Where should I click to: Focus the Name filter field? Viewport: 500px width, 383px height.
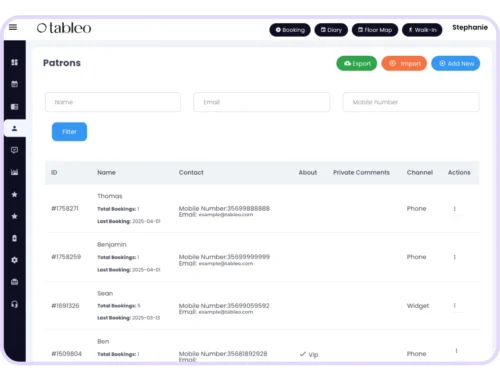[x=113, y=102]
